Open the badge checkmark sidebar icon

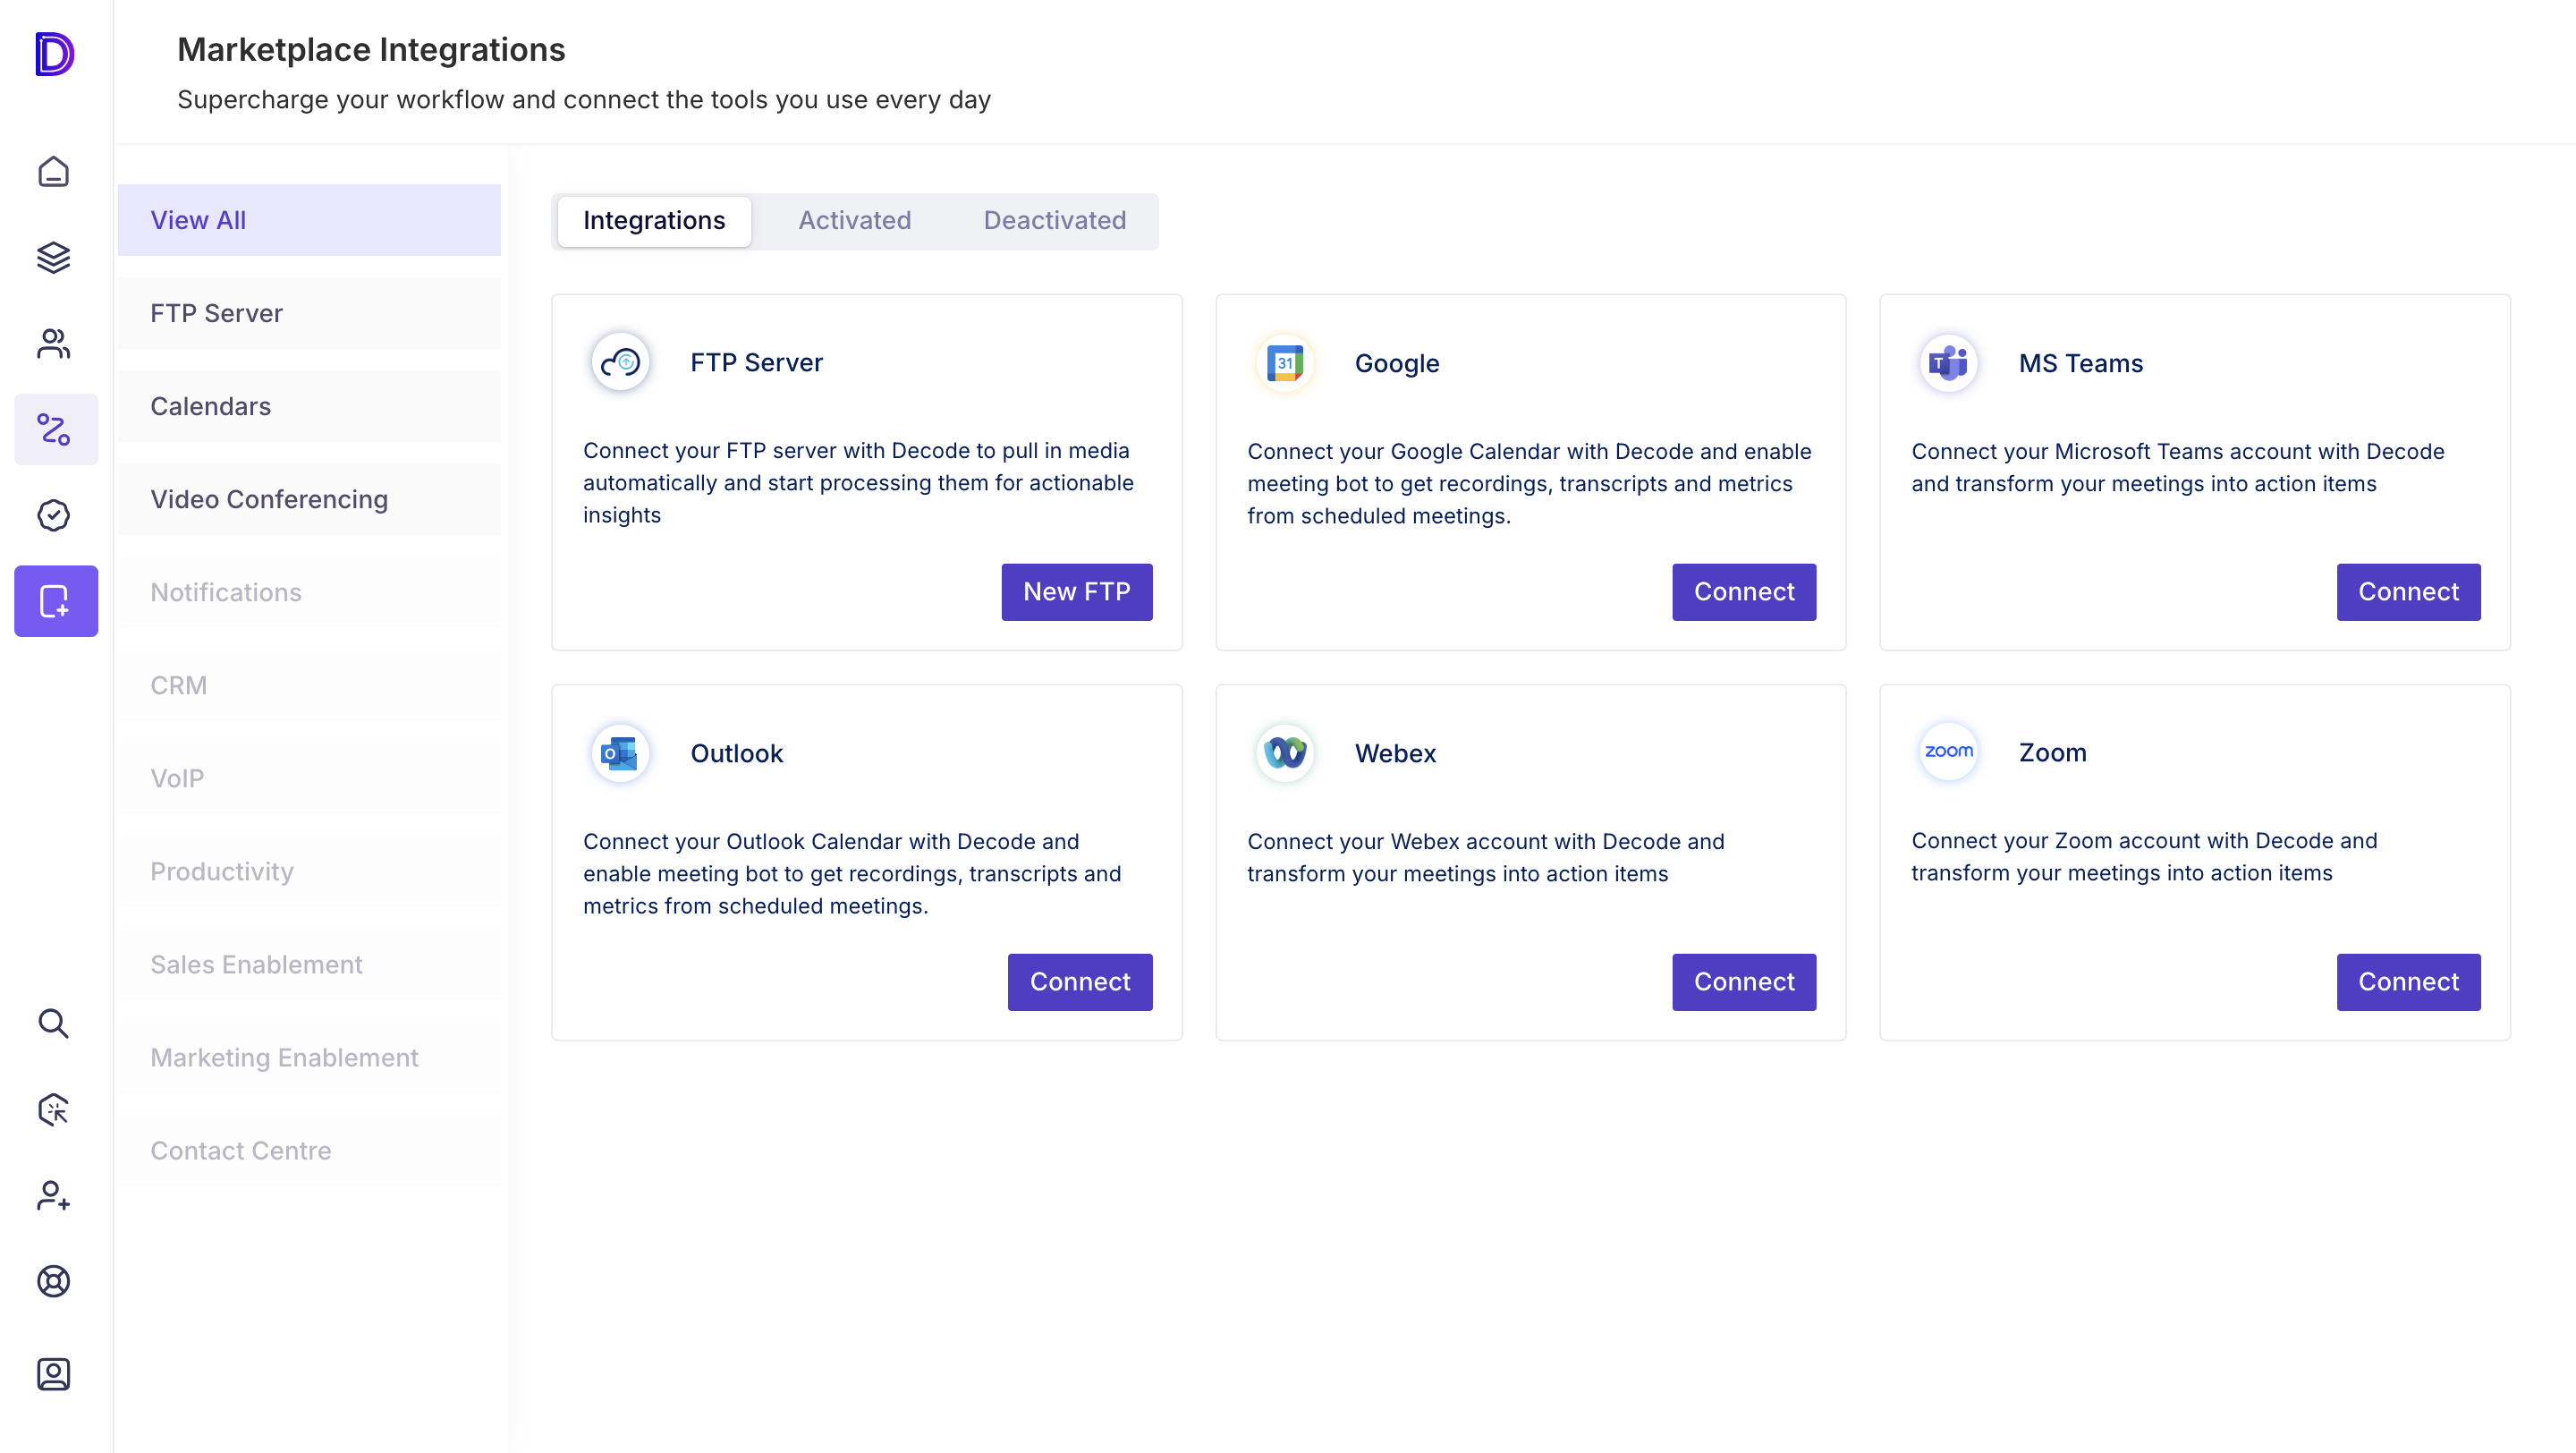[54, 515]
